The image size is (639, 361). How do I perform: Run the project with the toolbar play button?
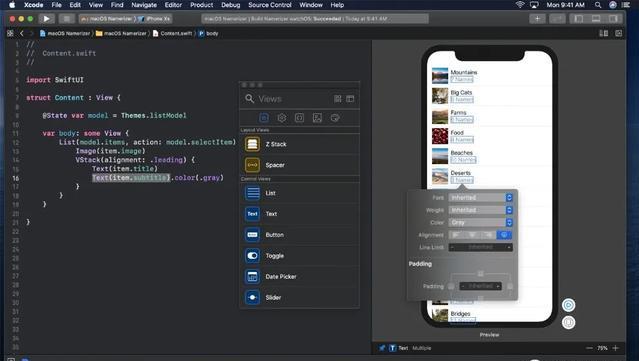coord(46,19)
